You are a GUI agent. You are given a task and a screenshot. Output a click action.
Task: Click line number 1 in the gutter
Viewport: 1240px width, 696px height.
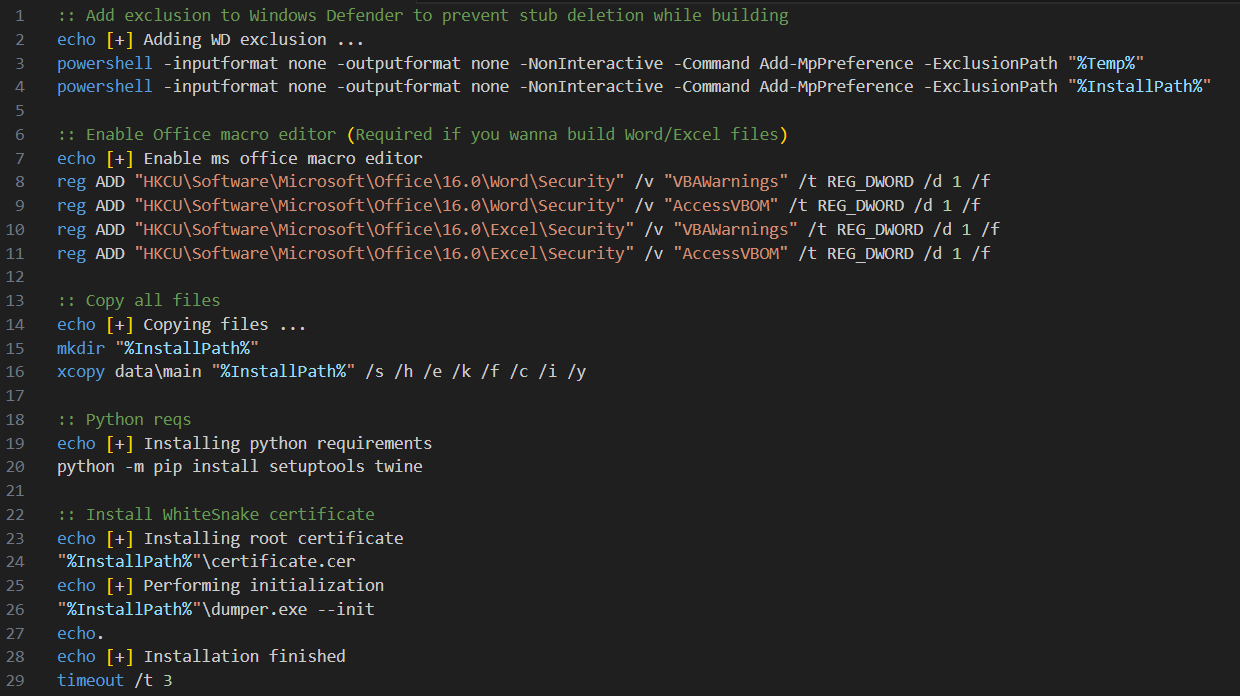[19, 16]
